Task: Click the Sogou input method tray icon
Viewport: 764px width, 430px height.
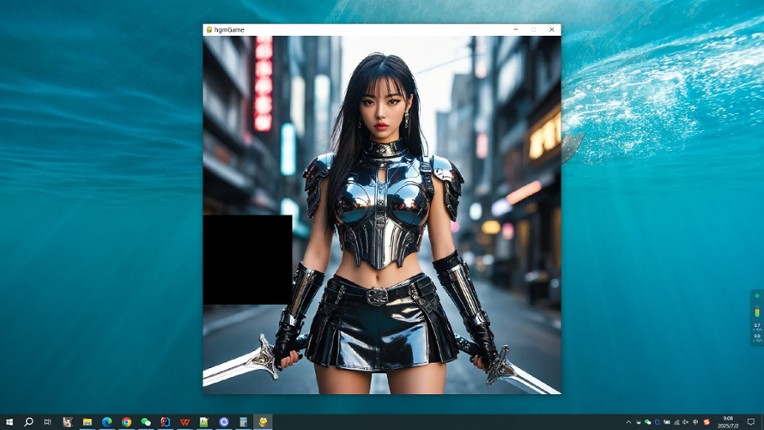Action: (x=707, y=422)
